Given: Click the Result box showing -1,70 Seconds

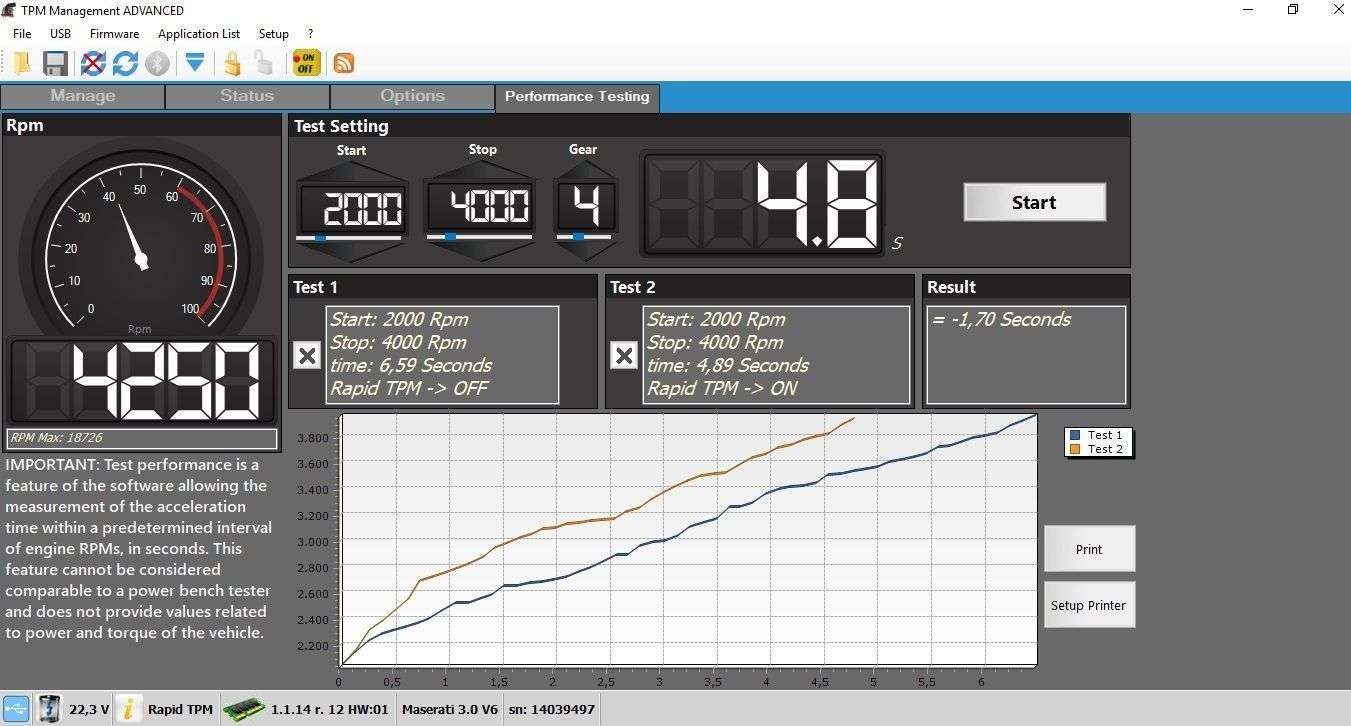Looking at the screenshot, I should (x=1027, y=355).
